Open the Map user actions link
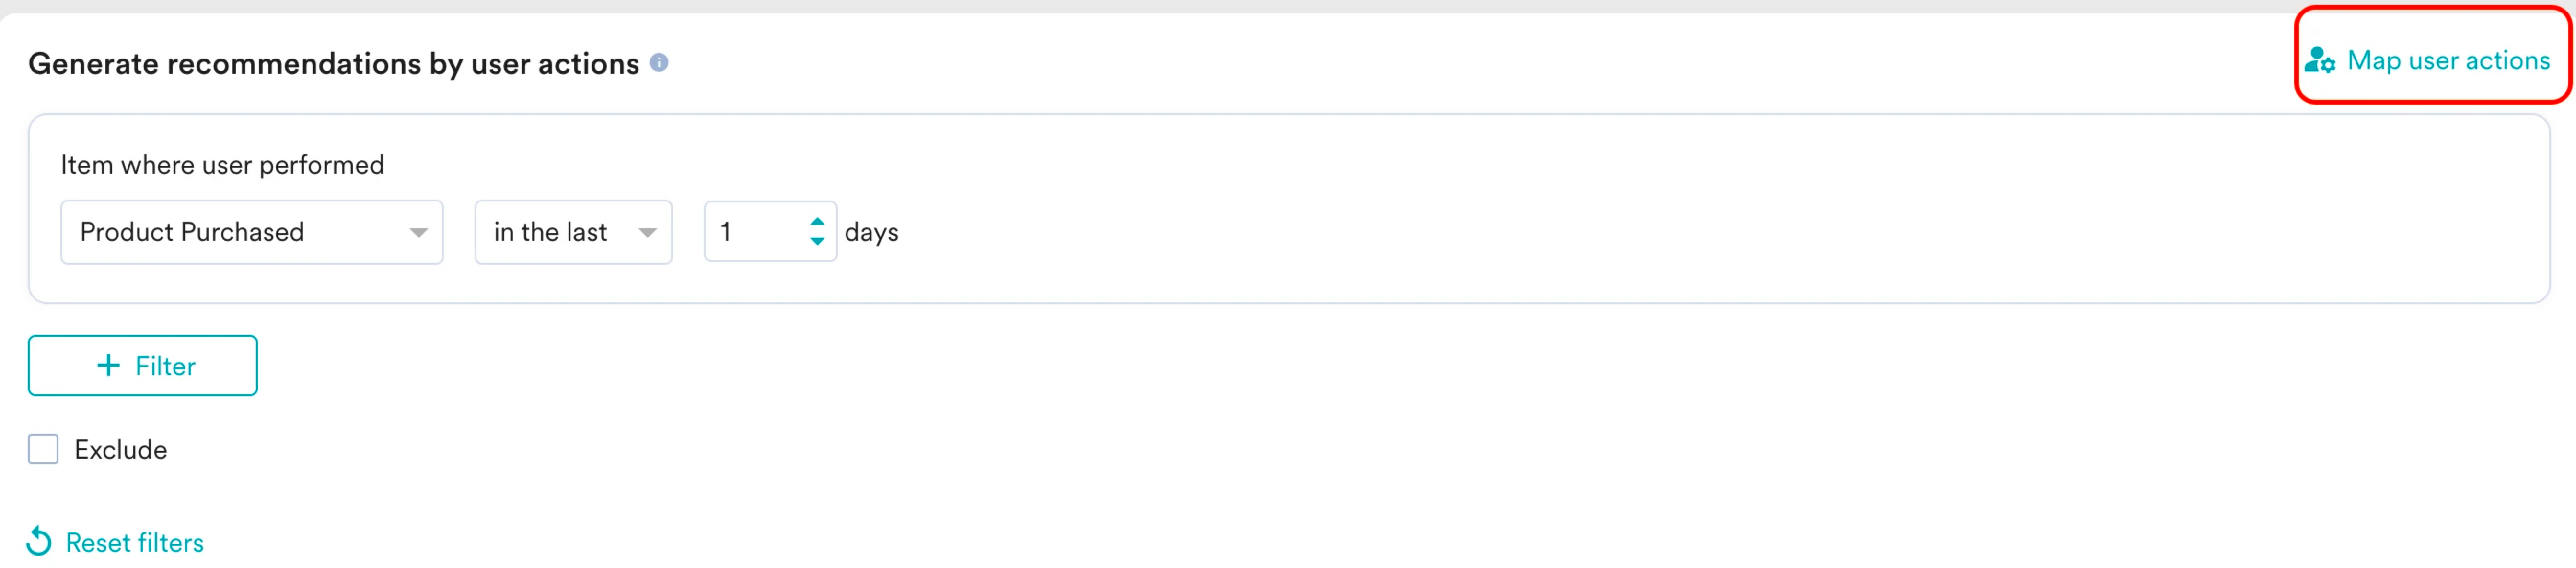This screenshot has width=2576, height=568. [x=2447, y=61]
